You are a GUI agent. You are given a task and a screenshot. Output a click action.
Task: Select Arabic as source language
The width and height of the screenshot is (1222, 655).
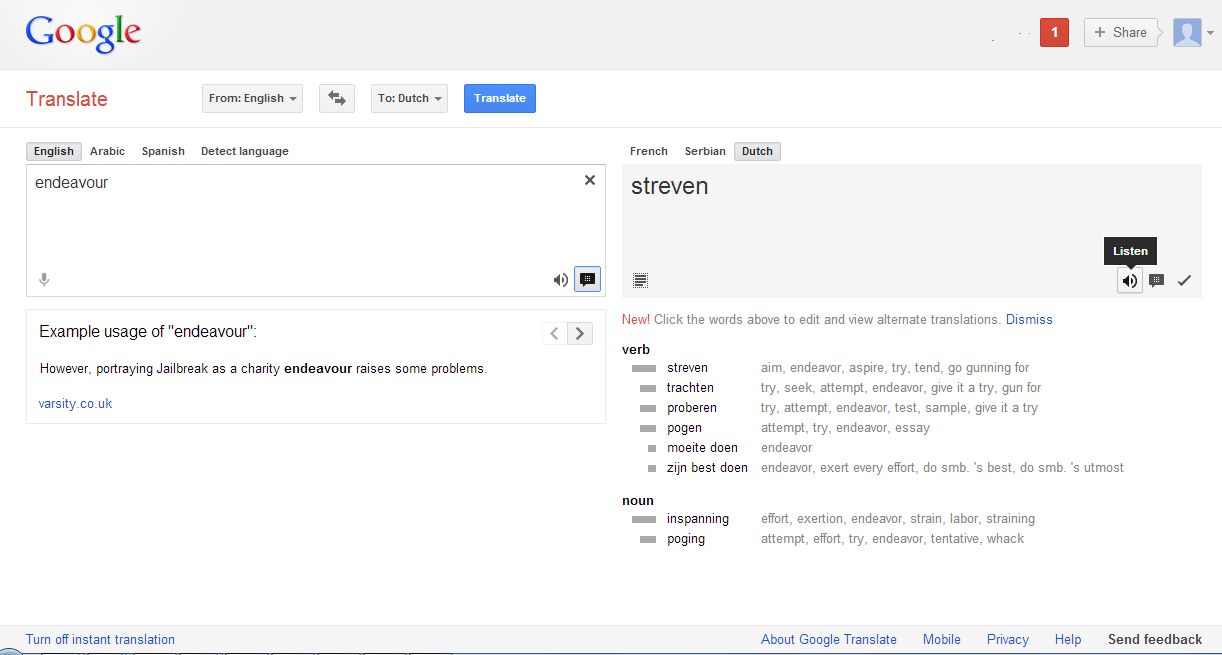[x=108, y=151]
